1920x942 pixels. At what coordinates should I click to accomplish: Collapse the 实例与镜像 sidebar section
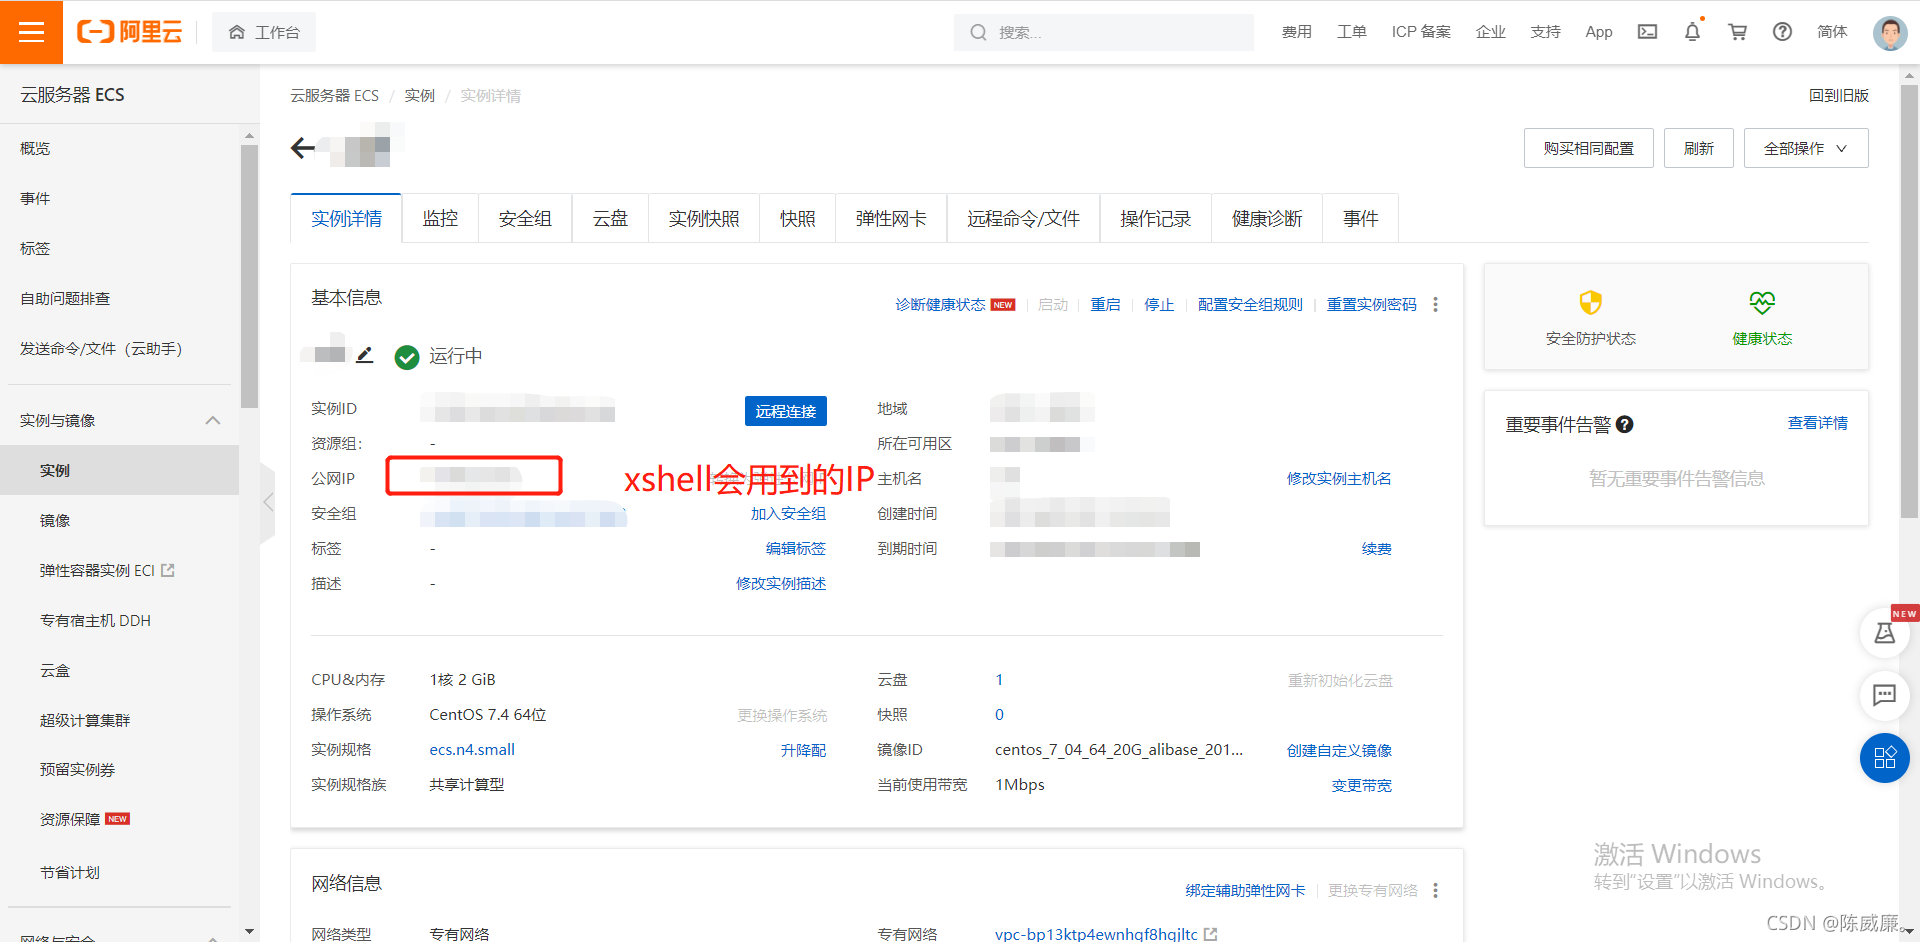pyautogui.click(x=212, y=420)
